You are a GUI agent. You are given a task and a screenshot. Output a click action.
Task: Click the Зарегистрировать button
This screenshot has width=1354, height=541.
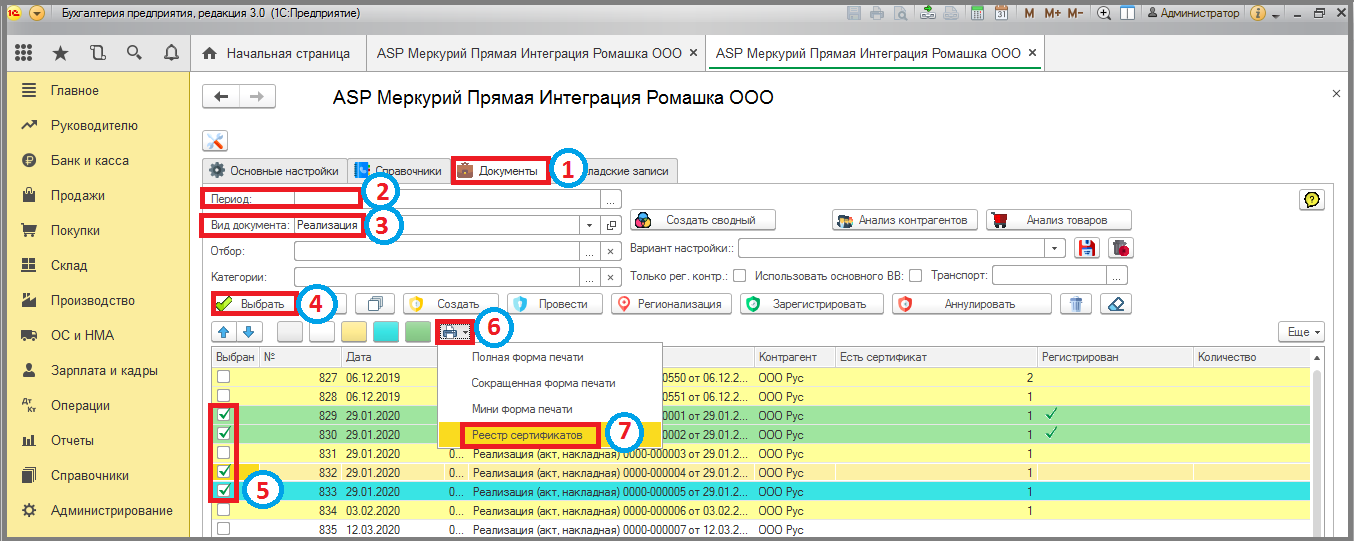pyautogui.click(x=812, y=304)
